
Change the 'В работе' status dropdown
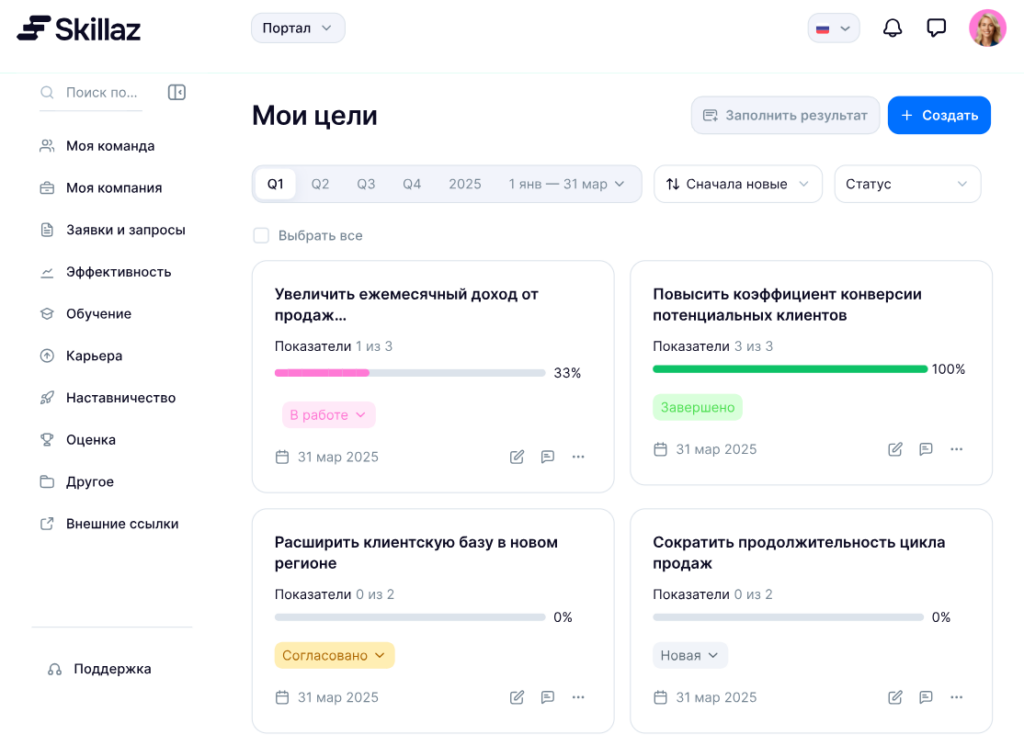tap(328, 415)
